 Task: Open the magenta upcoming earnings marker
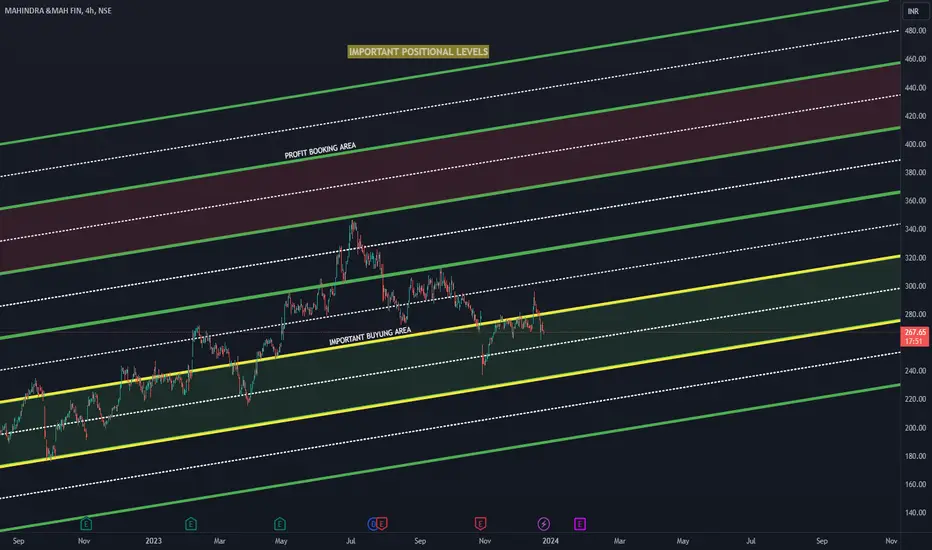[x=580, y=524]
